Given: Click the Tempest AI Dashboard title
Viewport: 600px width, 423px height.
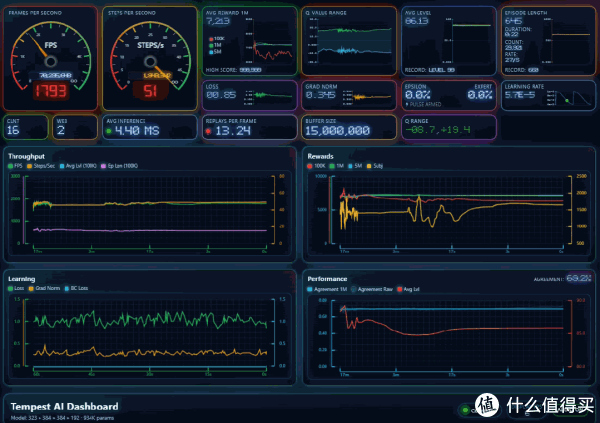Looking at the screenshot, I should [64, 406].
